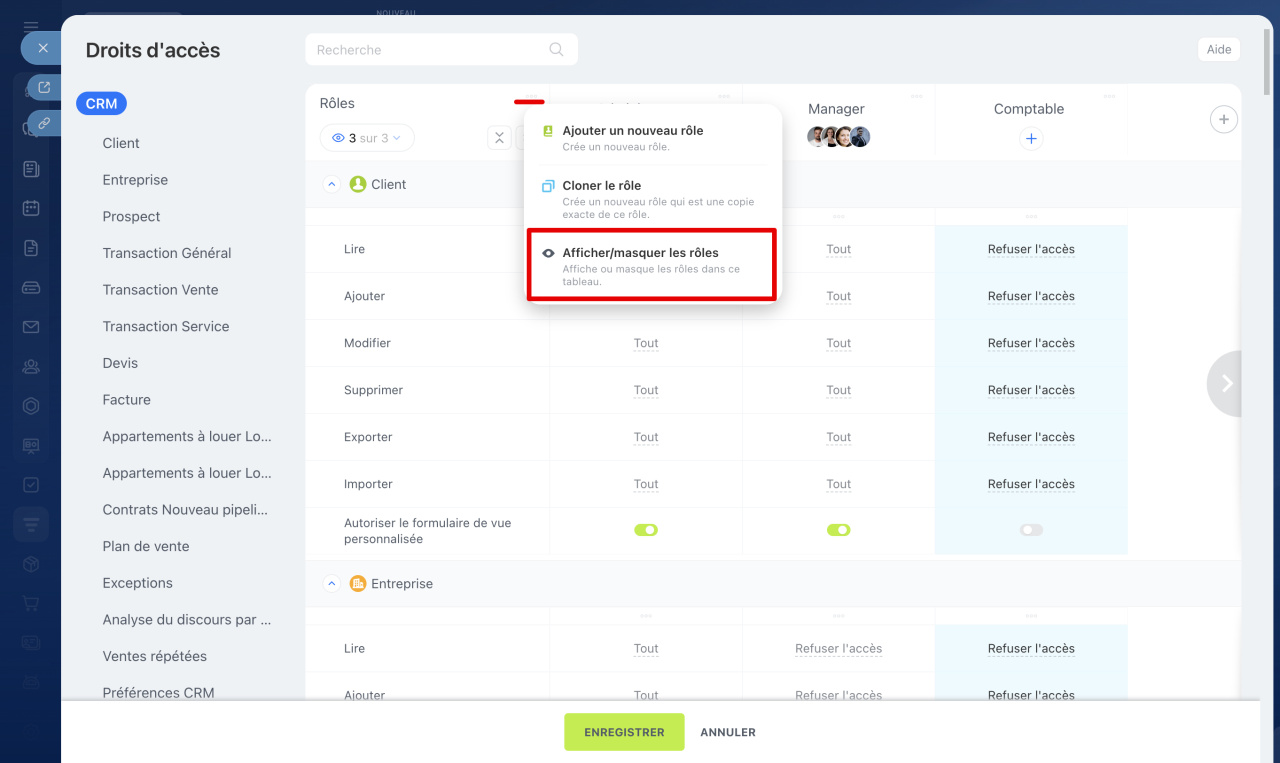The height and width of the screenshot is (763, 1280).
Task: Close the slider panel with X icon
Action: [42, 48]
